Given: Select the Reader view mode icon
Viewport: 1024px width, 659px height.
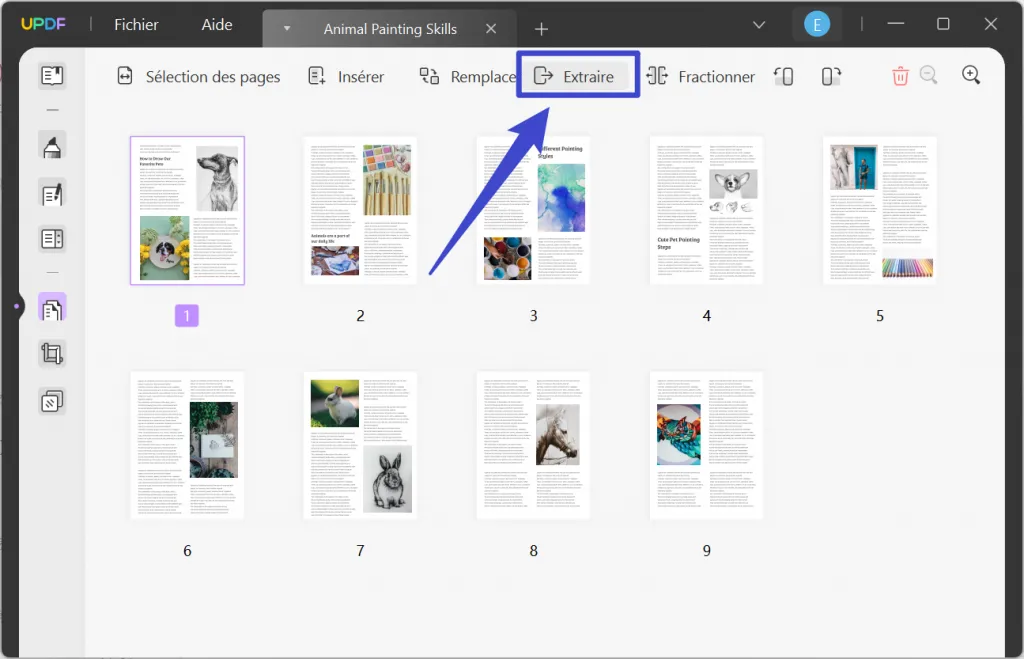Looking at the screenshot, I should pyautogui.click(x=52, y=74).
